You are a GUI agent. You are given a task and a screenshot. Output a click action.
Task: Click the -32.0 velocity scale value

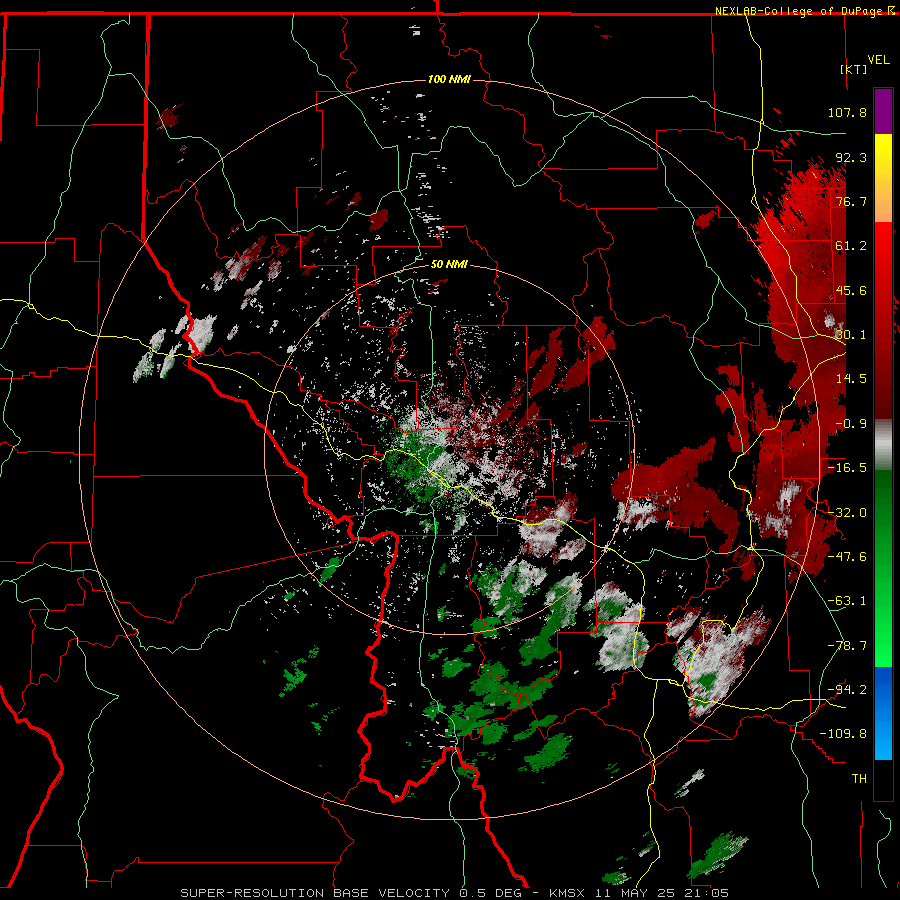[847, 513]
